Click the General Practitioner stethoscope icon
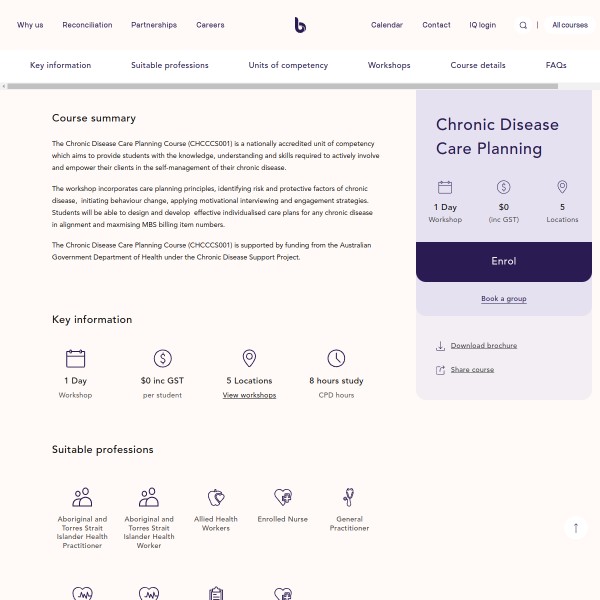This screenshot has height=600, width=600. pos(349,497)
